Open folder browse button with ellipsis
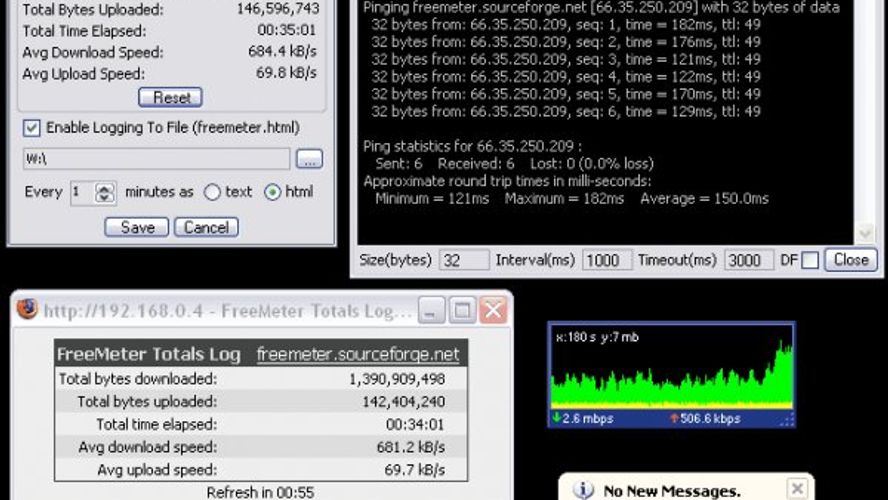The image size is (888, 500). click(x=310, y=159)
